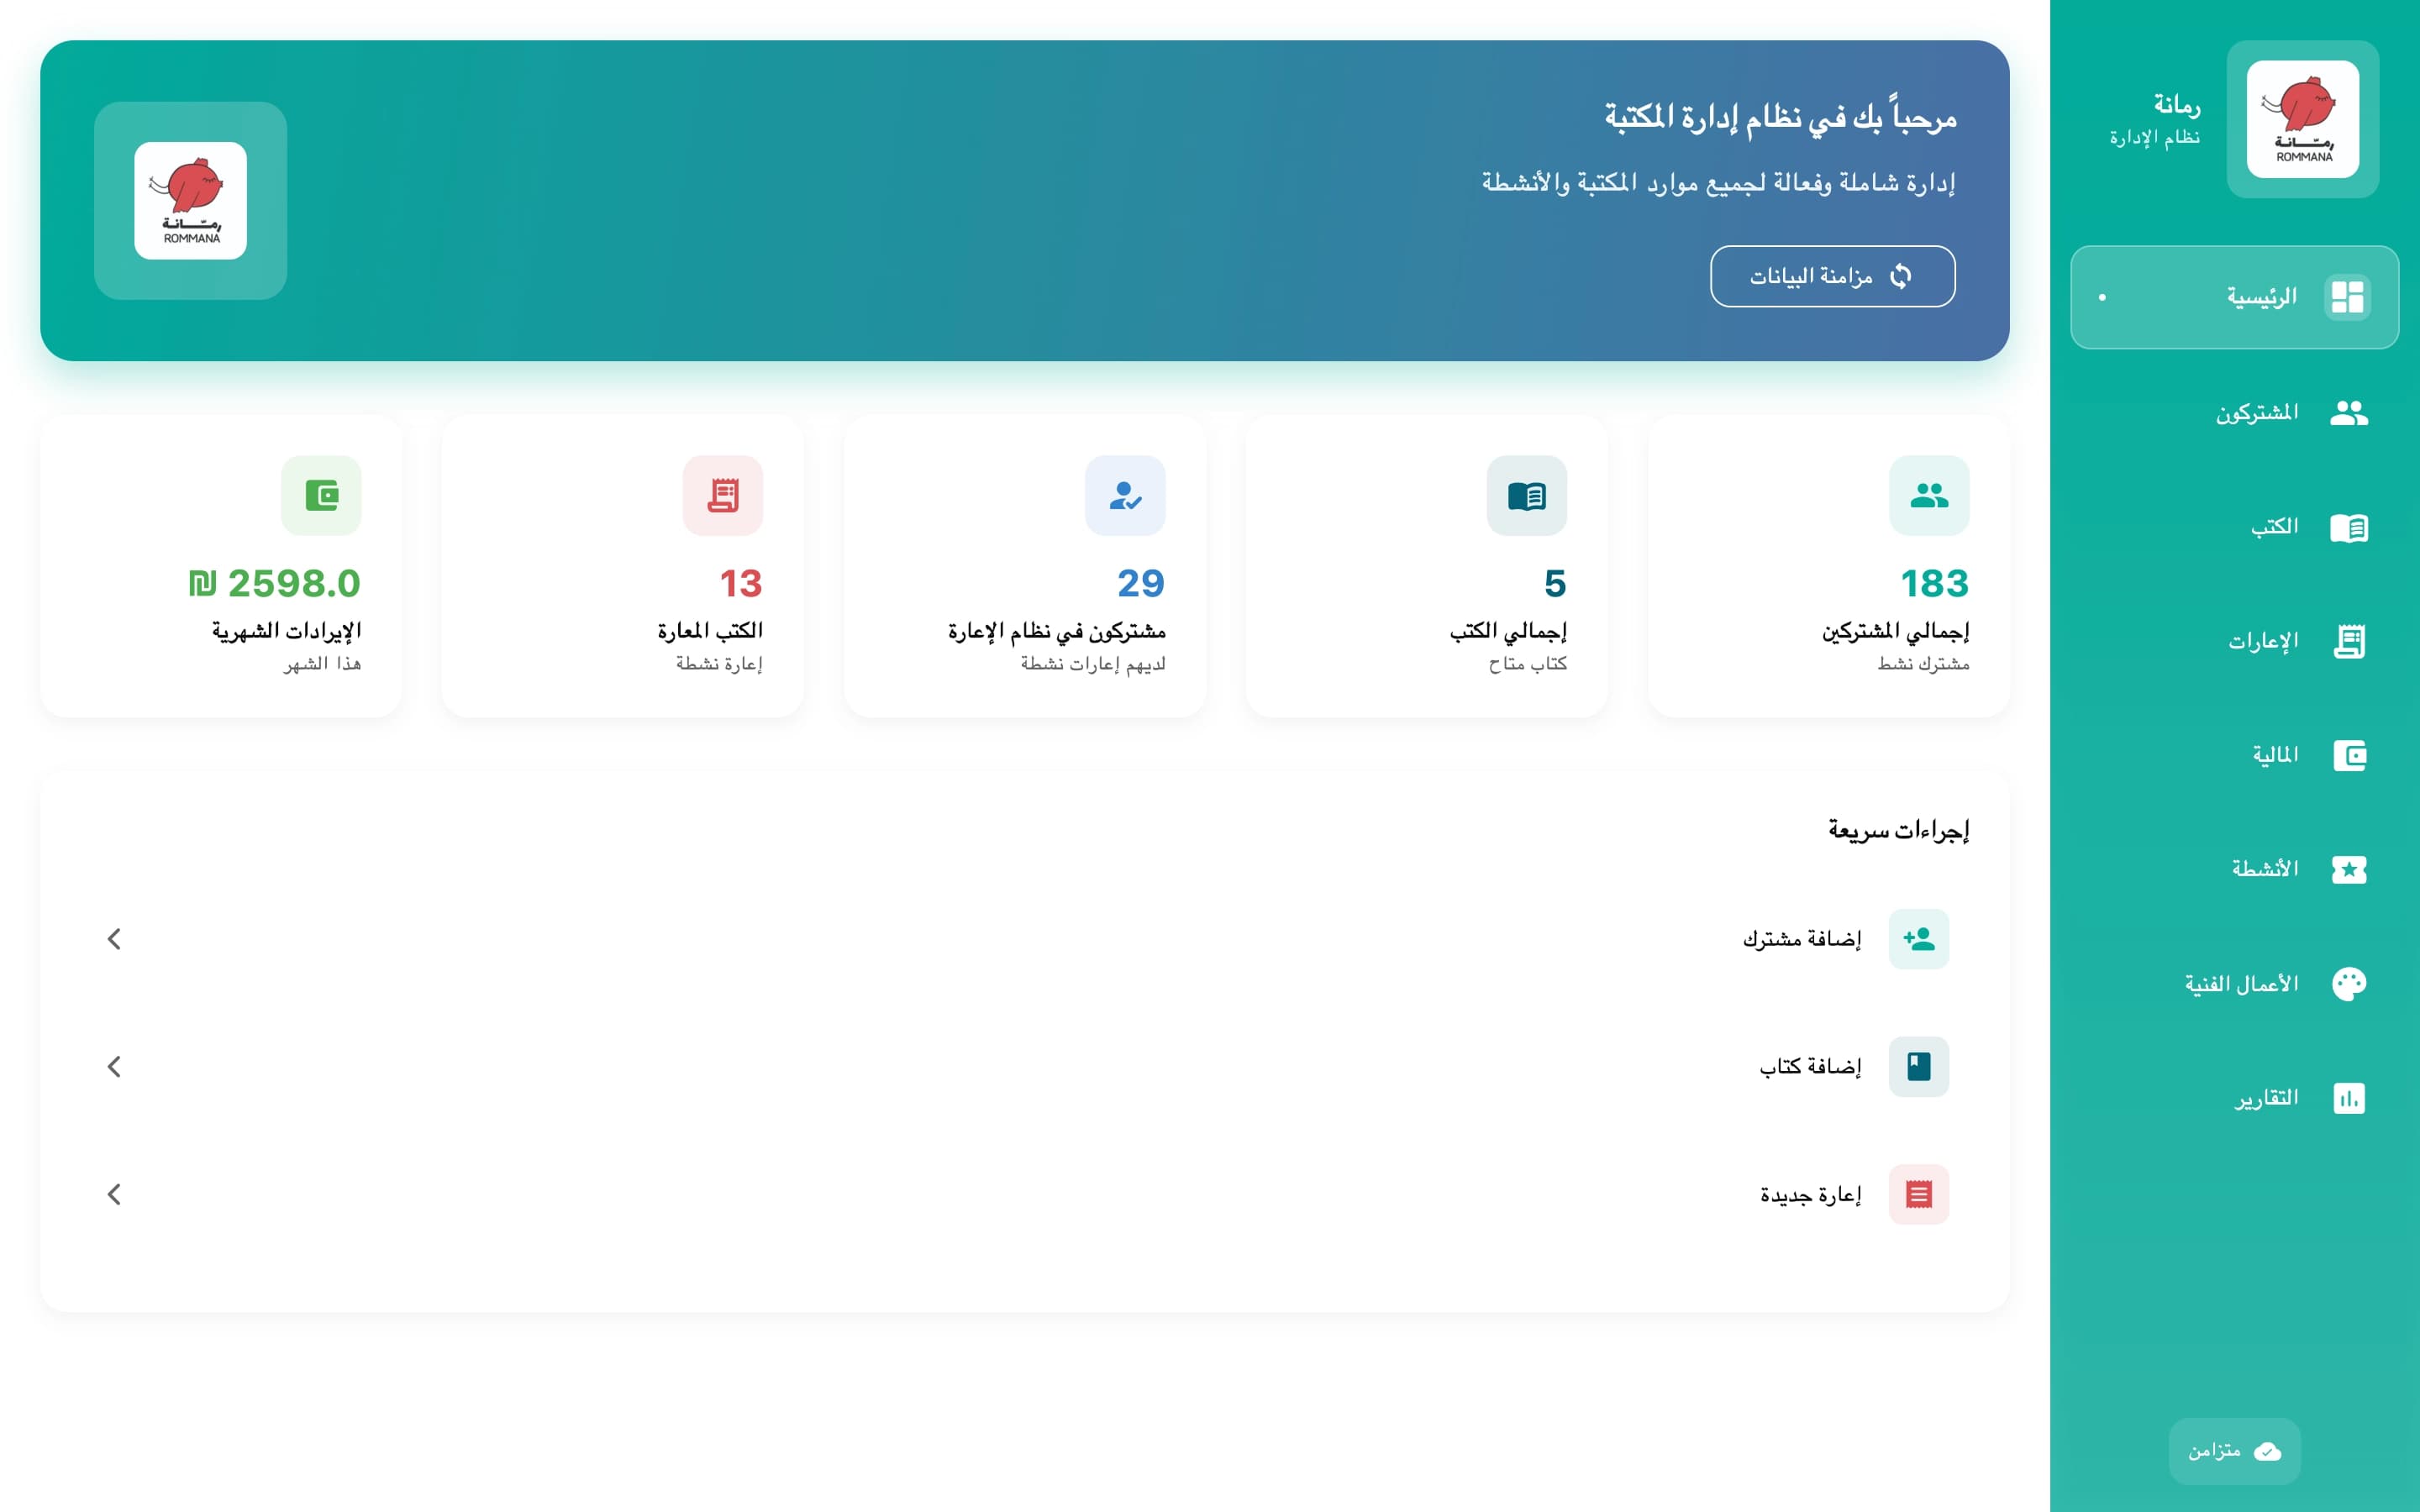Open the المشتركون subscribers section icon
The height and width of the screenshot is (1512, 2420).
[2351, 411]
